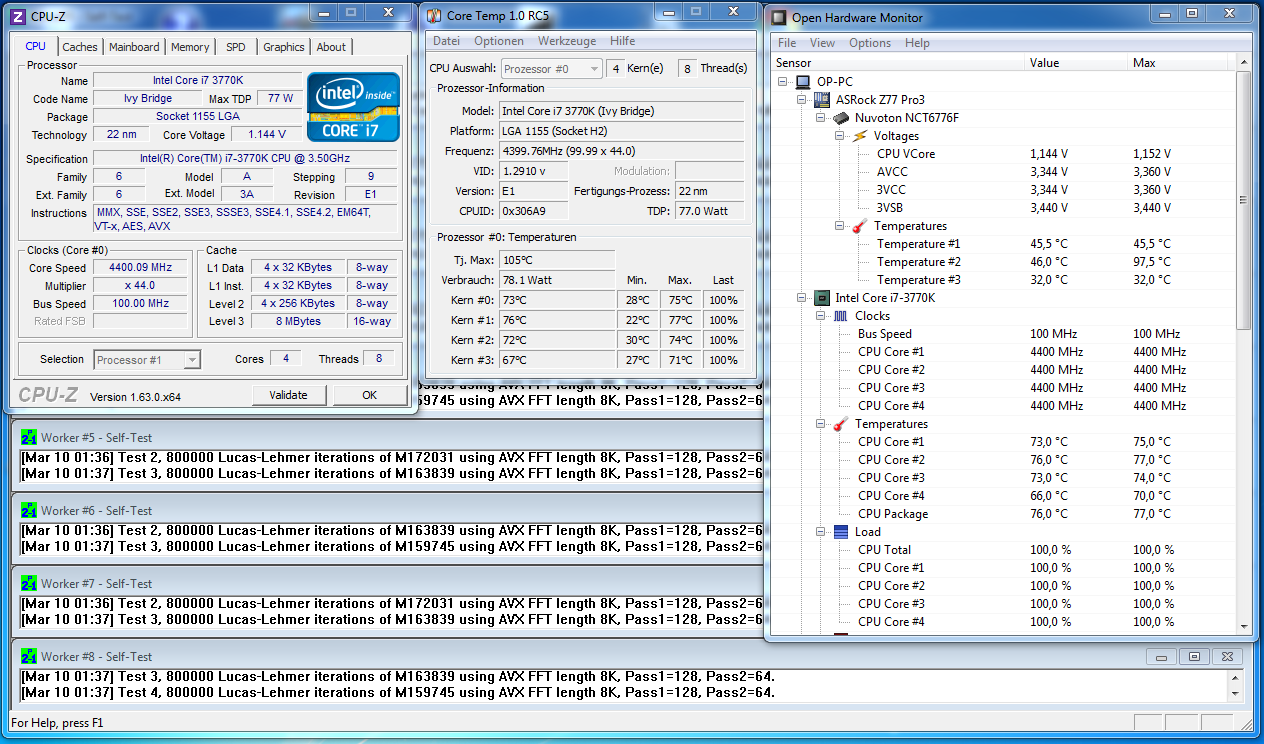
Task: Select the CPU Package temperature row
Action: tap(1004, 514)
